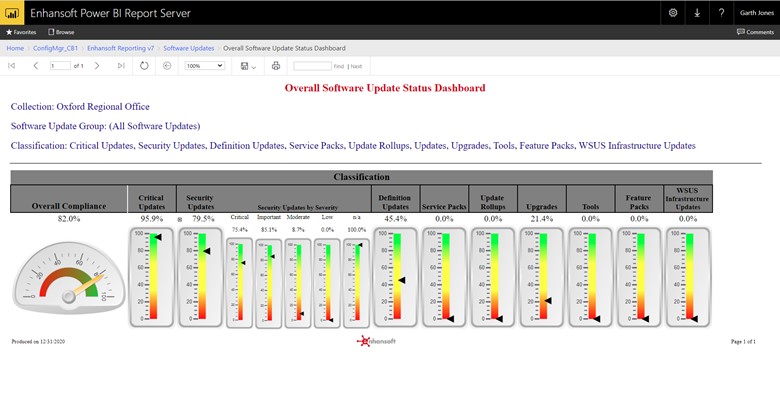Open the help question mark menu
780x403 pixels.
click(x=721, y=12)
